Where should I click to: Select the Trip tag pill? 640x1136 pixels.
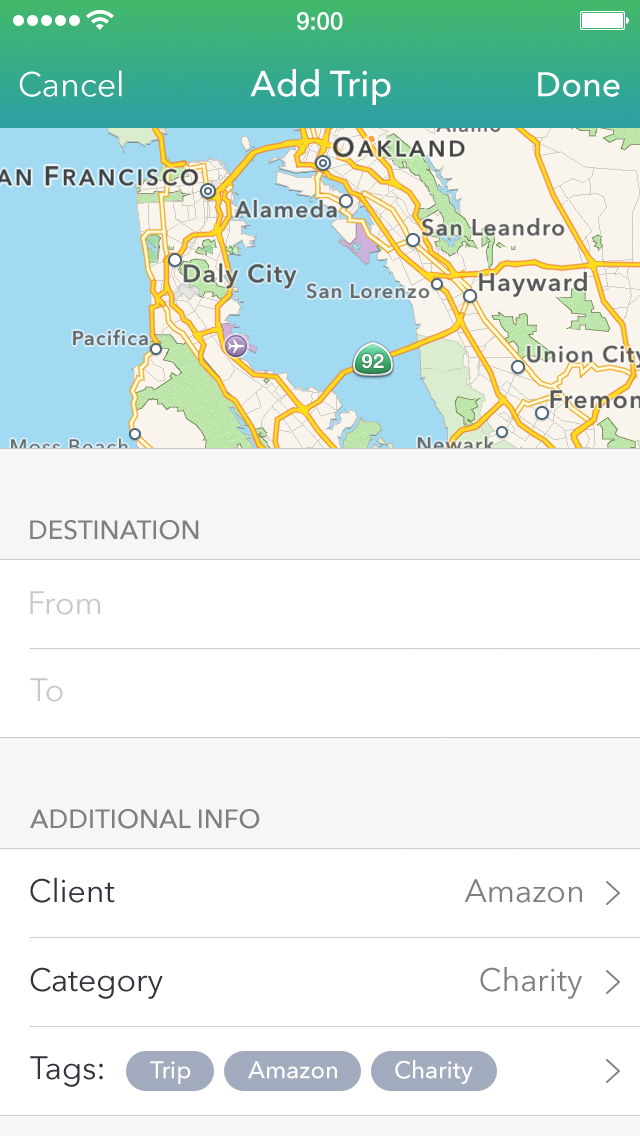(170, 1071)
